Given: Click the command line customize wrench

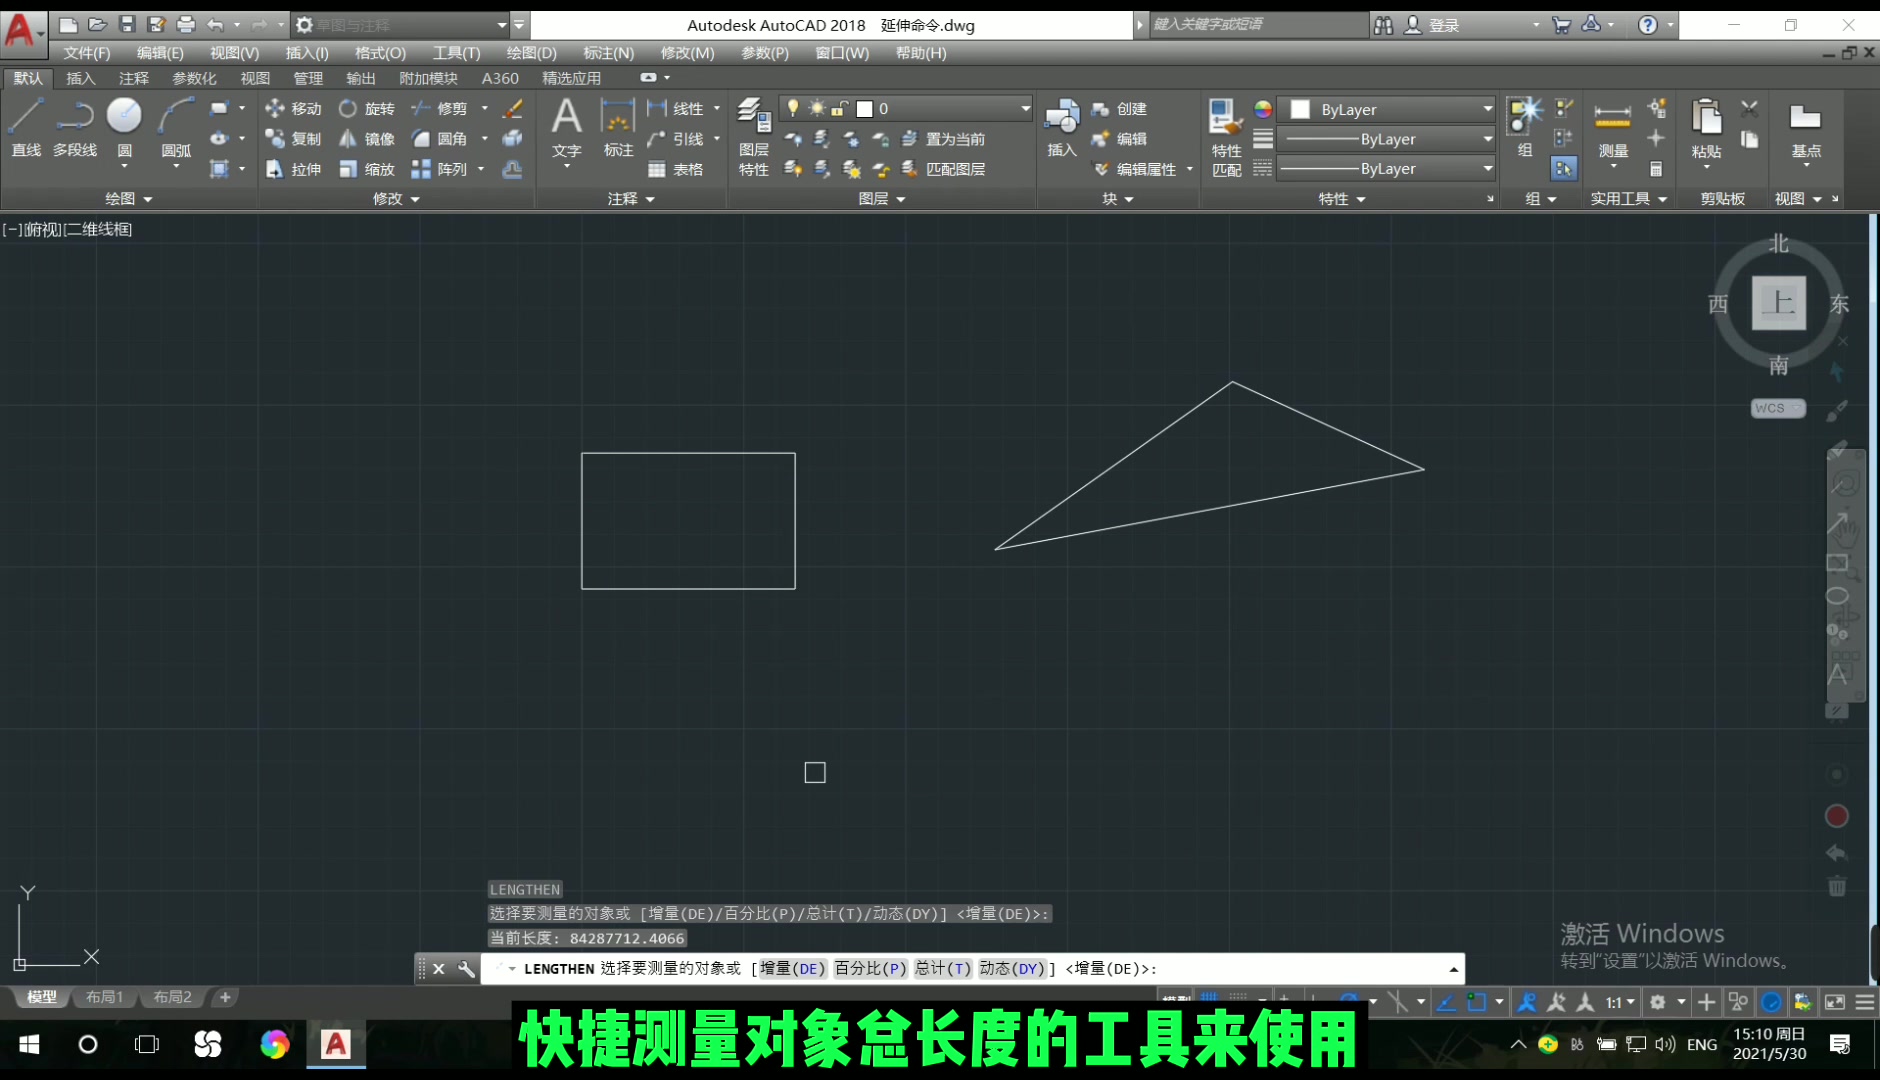Looking at the screenshot, I should pyautogui.click(x=466, y=968).
